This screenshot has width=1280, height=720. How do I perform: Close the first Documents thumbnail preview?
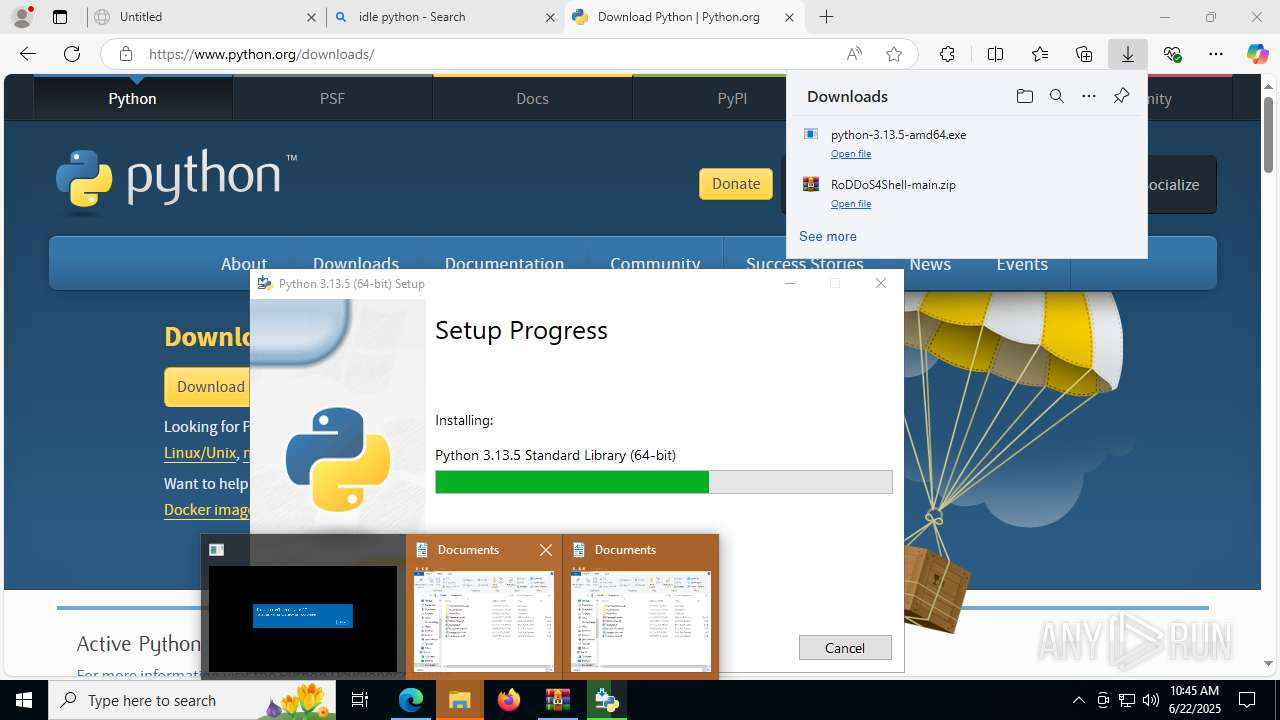tap(546, 550)
